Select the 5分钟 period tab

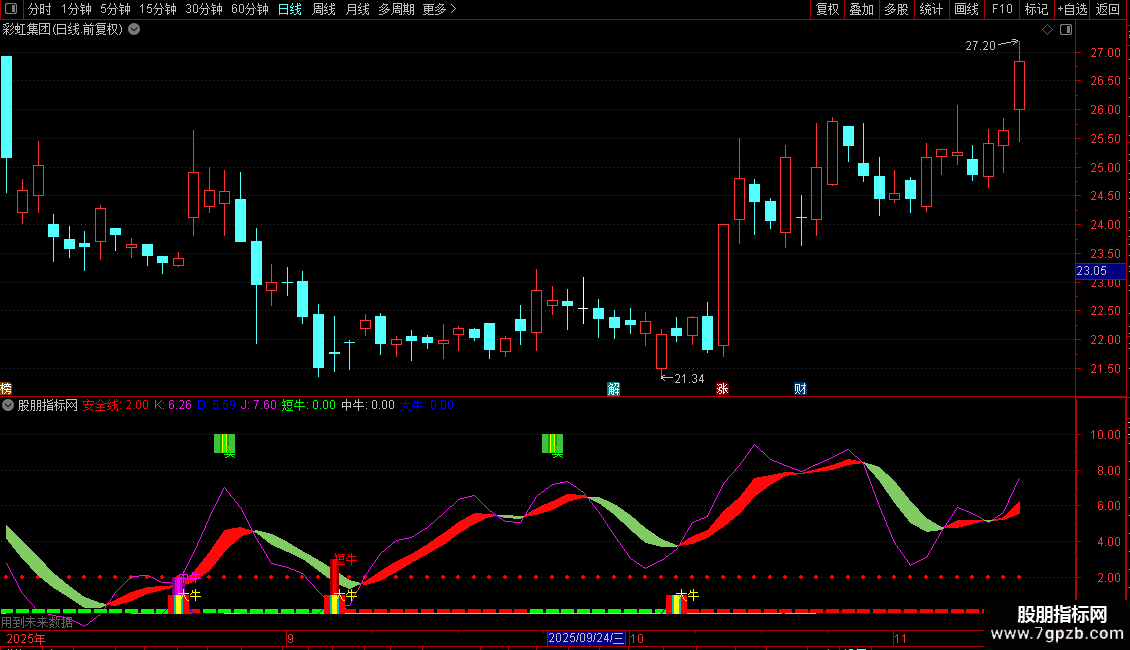coord(115,9)
